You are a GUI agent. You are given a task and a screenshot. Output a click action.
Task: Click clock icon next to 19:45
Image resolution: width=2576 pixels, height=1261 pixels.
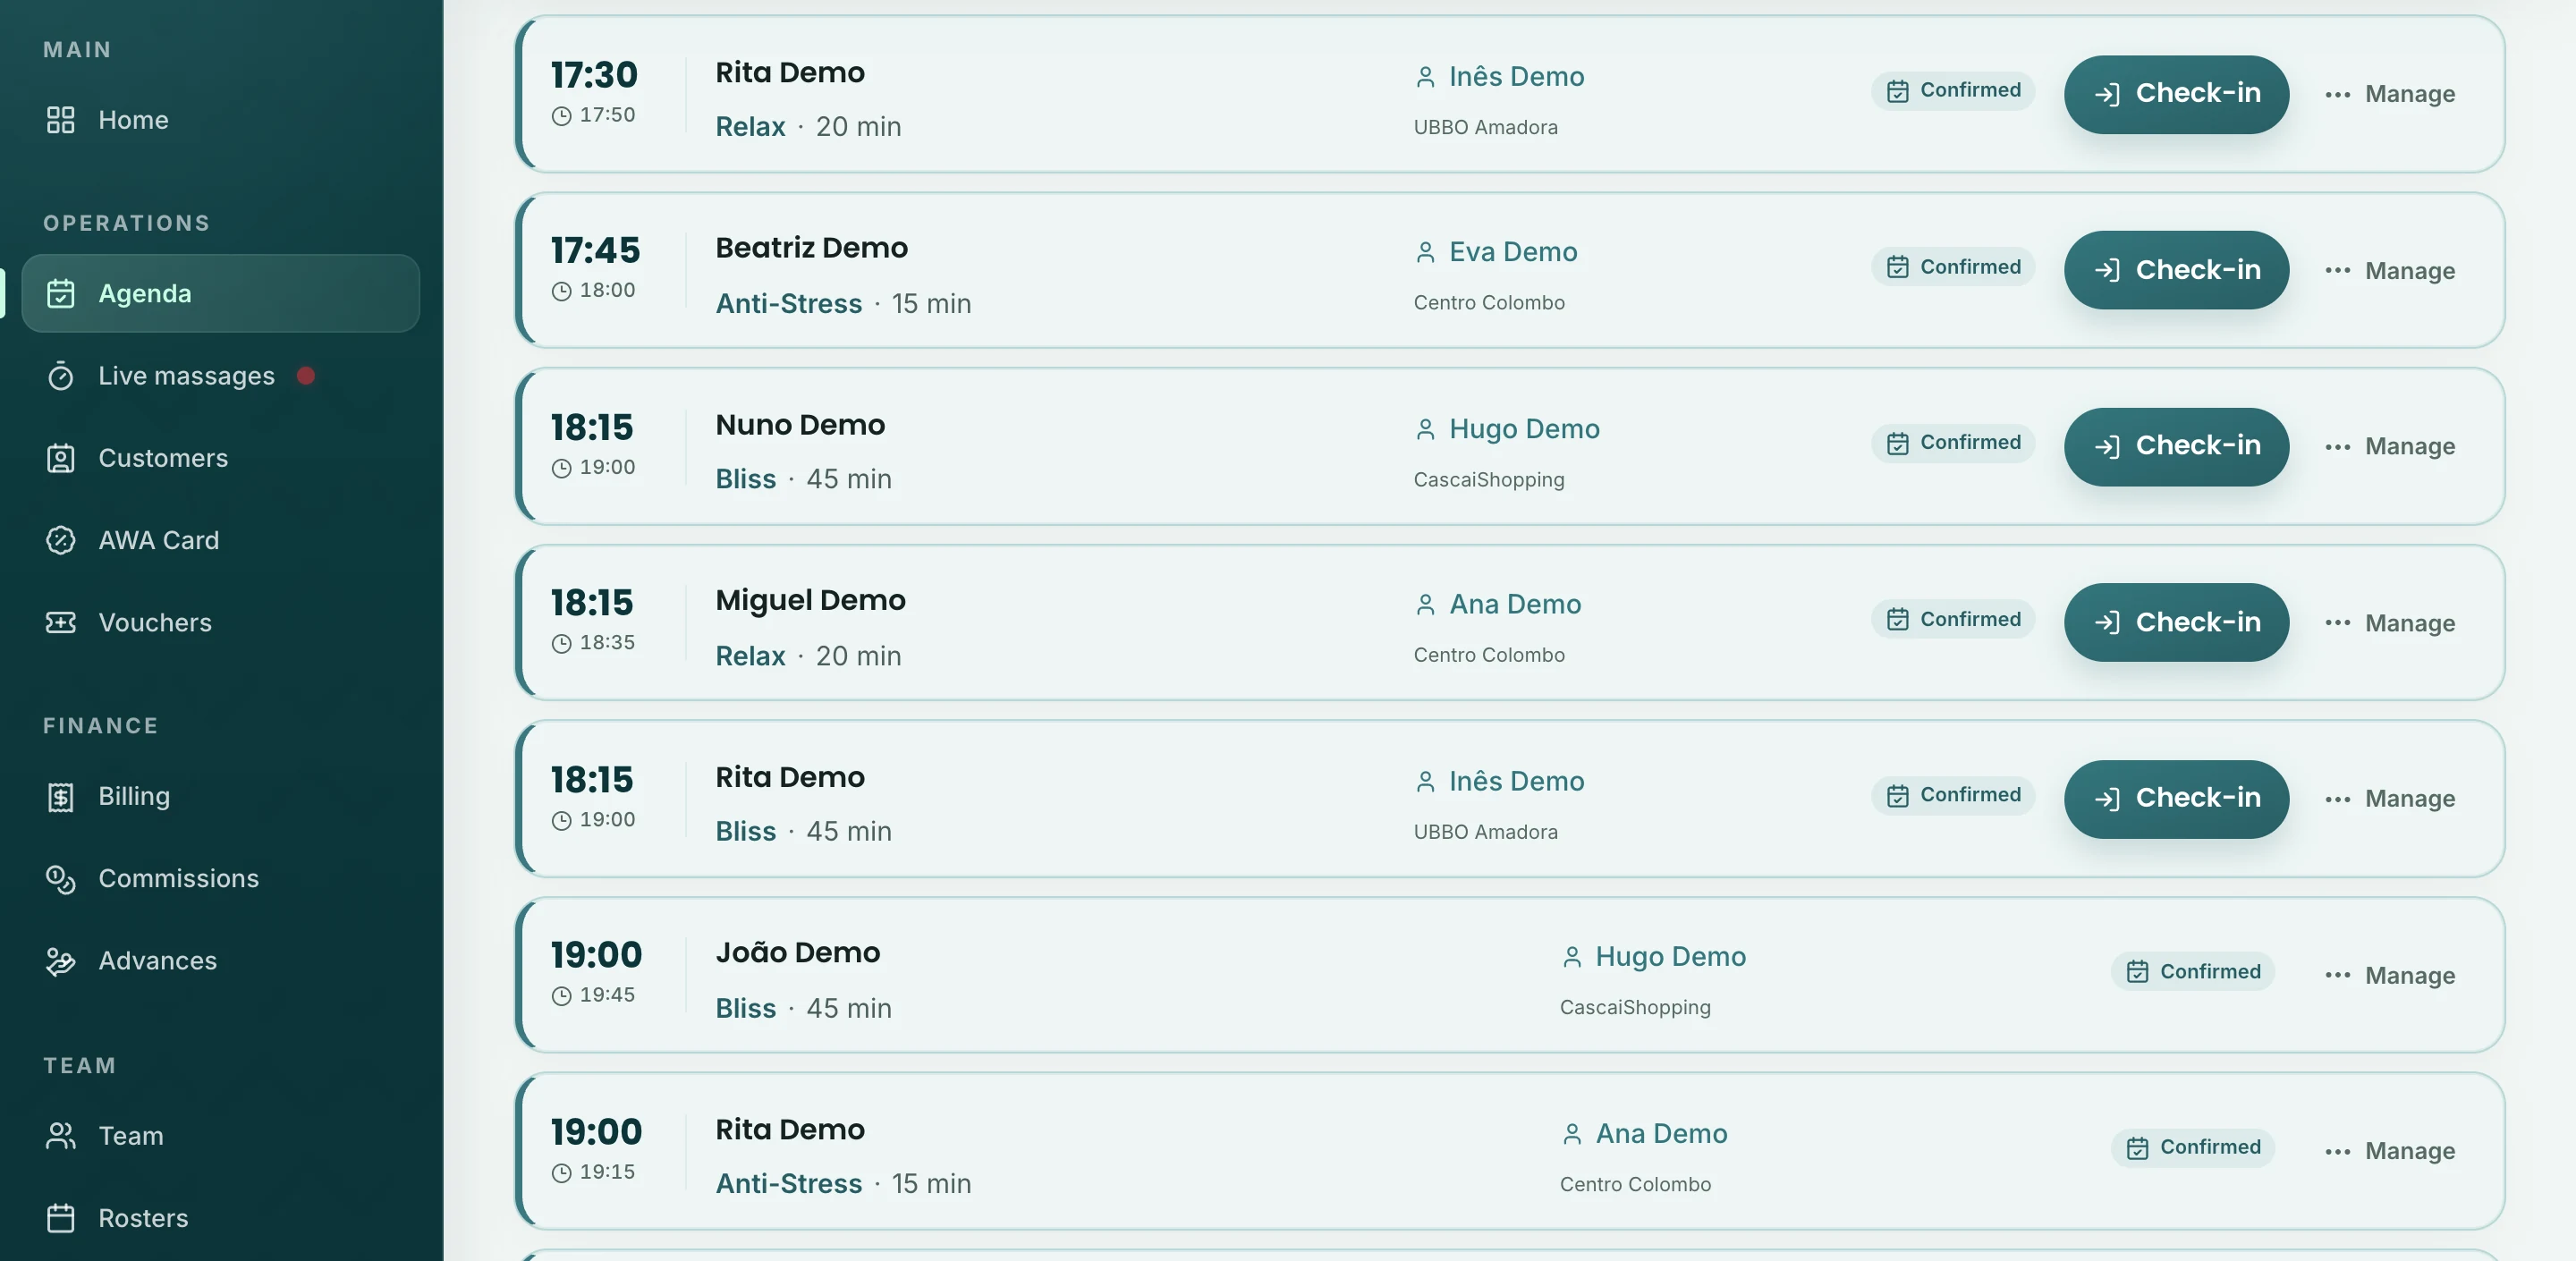click(x=562, y=996)
